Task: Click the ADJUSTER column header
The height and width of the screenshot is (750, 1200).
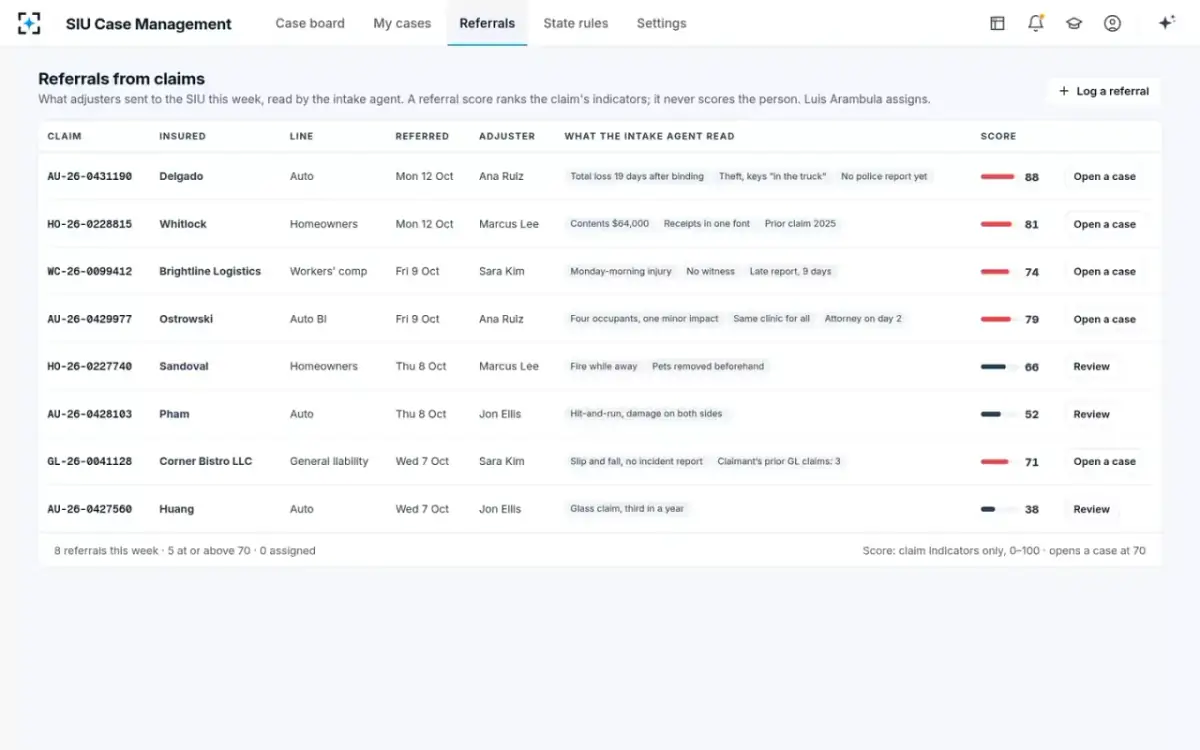Action: point(507,136)
